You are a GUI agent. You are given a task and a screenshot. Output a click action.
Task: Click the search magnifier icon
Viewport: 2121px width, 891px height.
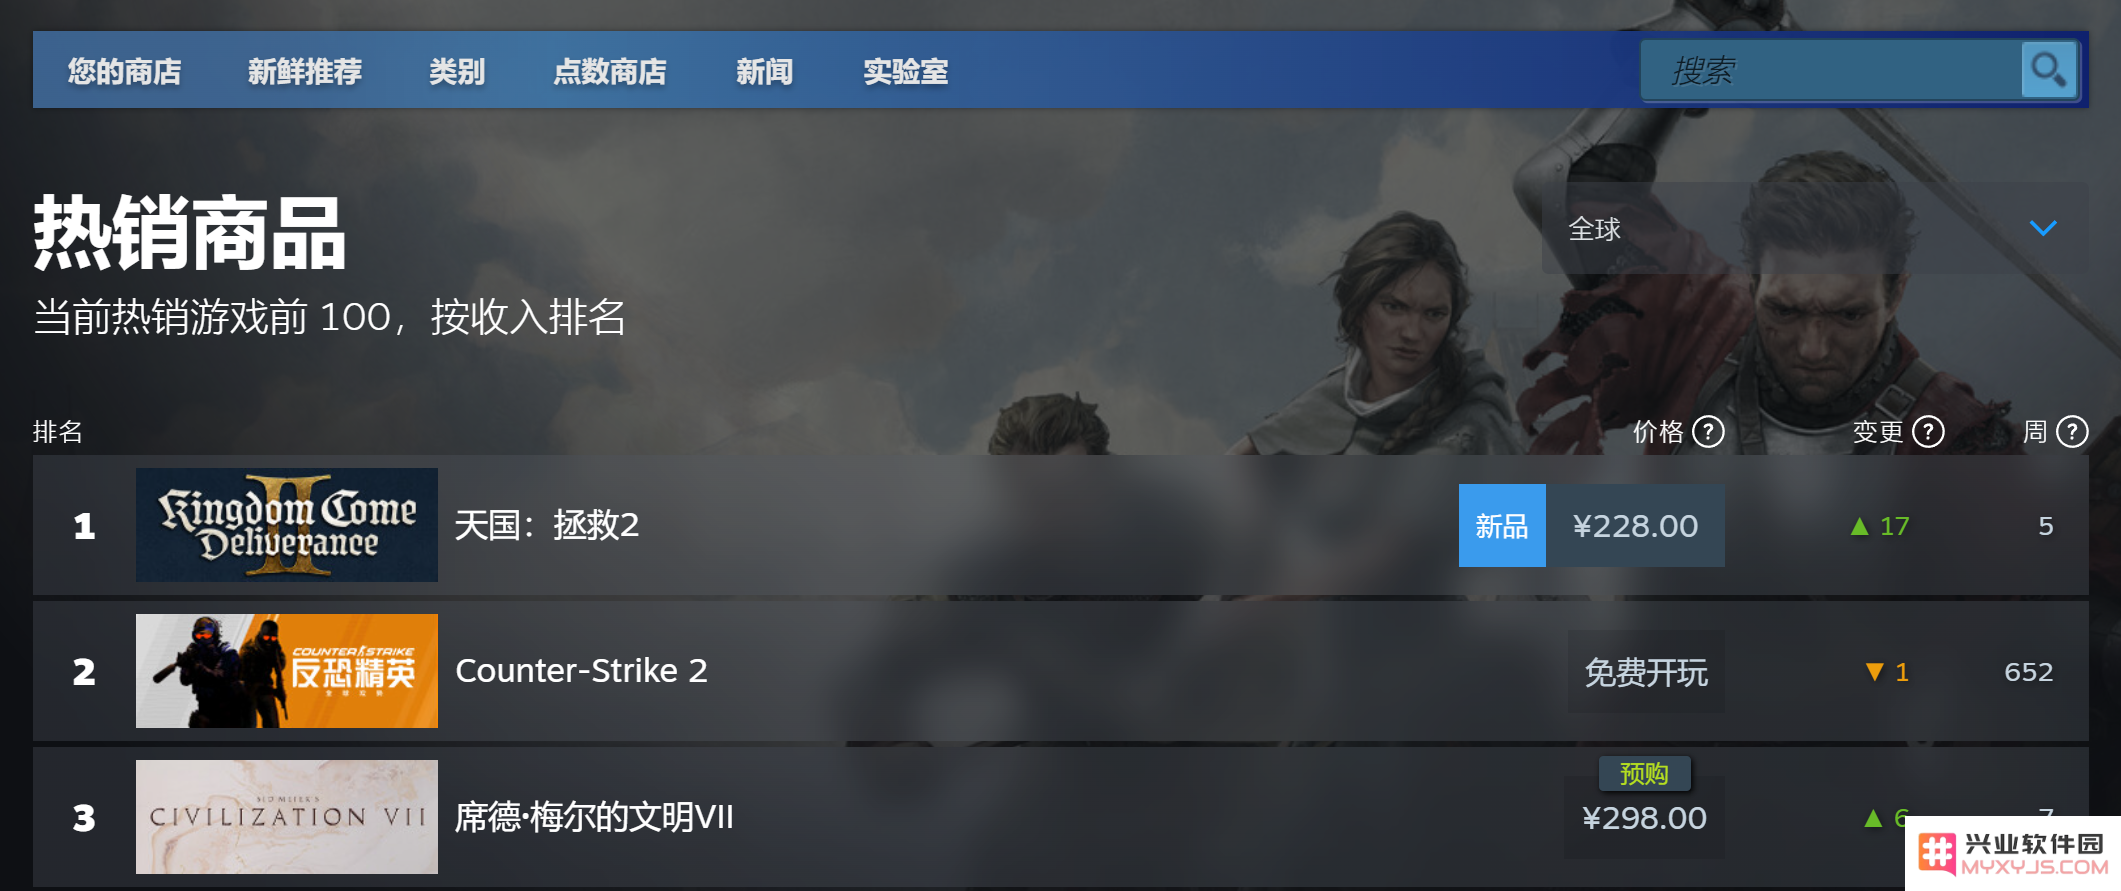pyautogui.click(x=2048, y=70)
